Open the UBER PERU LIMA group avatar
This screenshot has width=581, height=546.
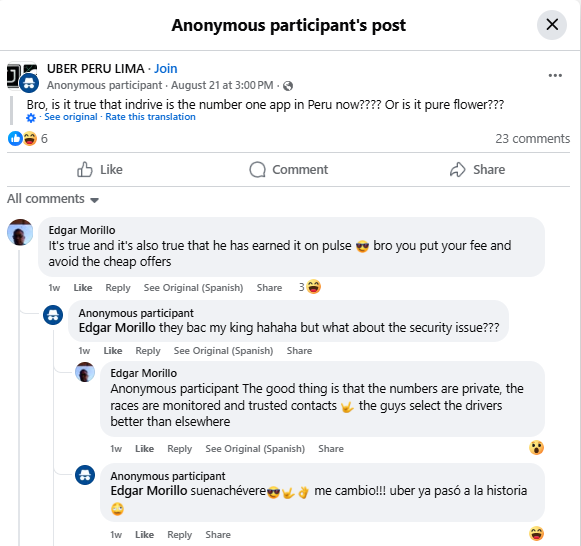coord(23,77)
